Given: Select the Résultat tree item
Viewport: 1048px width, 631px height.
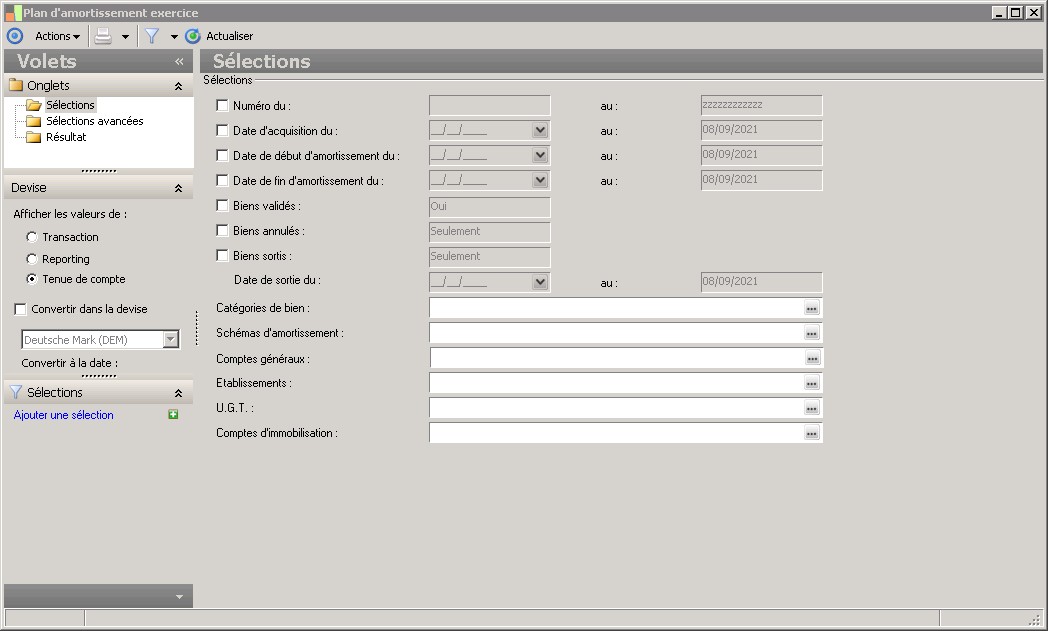Looking at the screenshot, I should (x=66, y=137).
